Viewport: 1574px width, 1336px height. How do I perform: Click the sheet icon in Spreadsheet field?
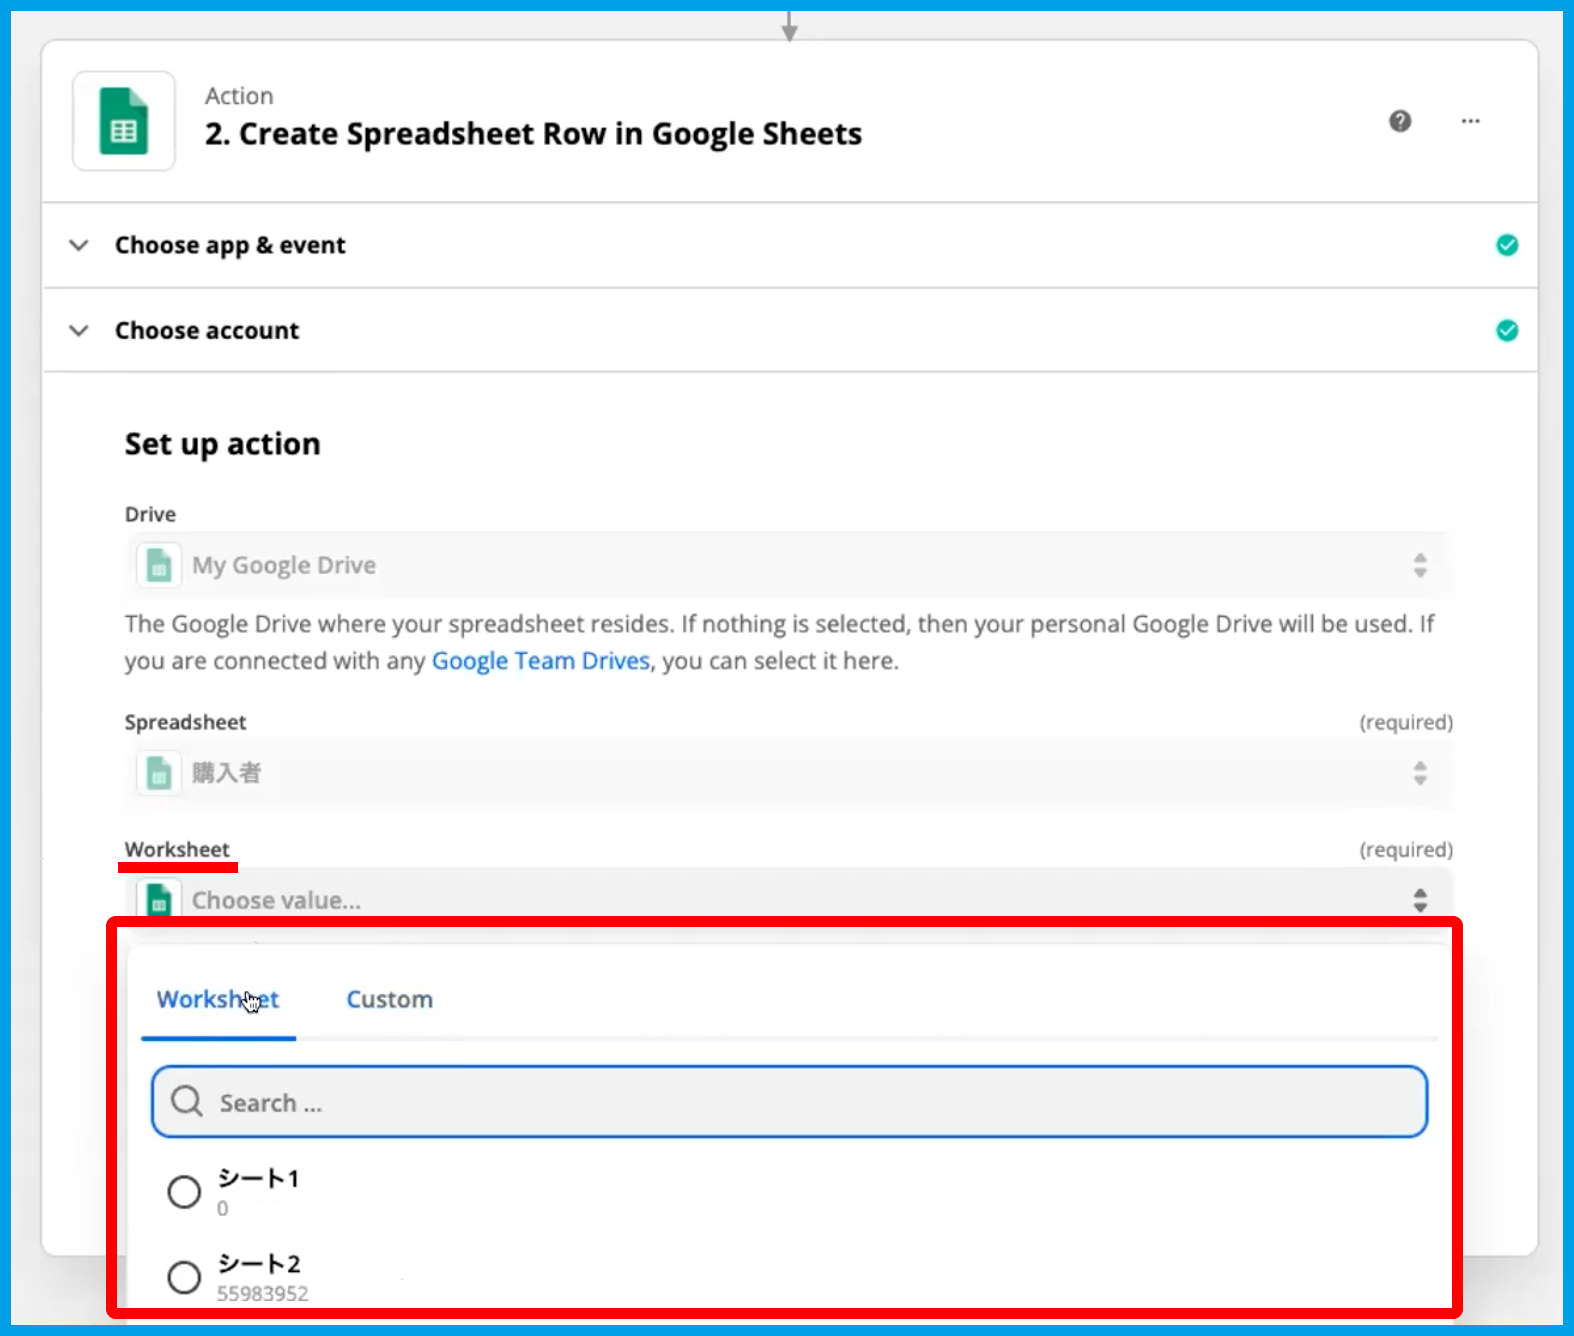pyautogui.click(x=159, y=773)
